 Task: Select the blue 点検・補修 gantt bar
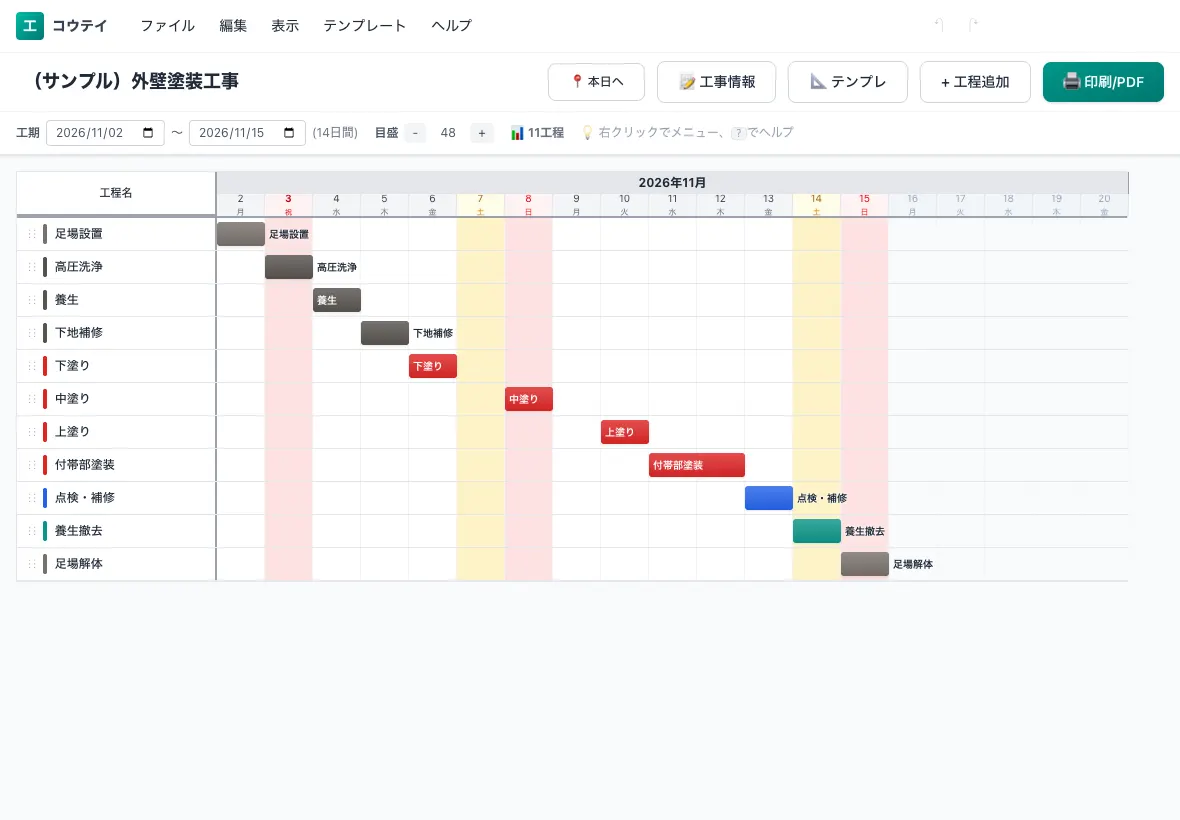tap(769, 498)
